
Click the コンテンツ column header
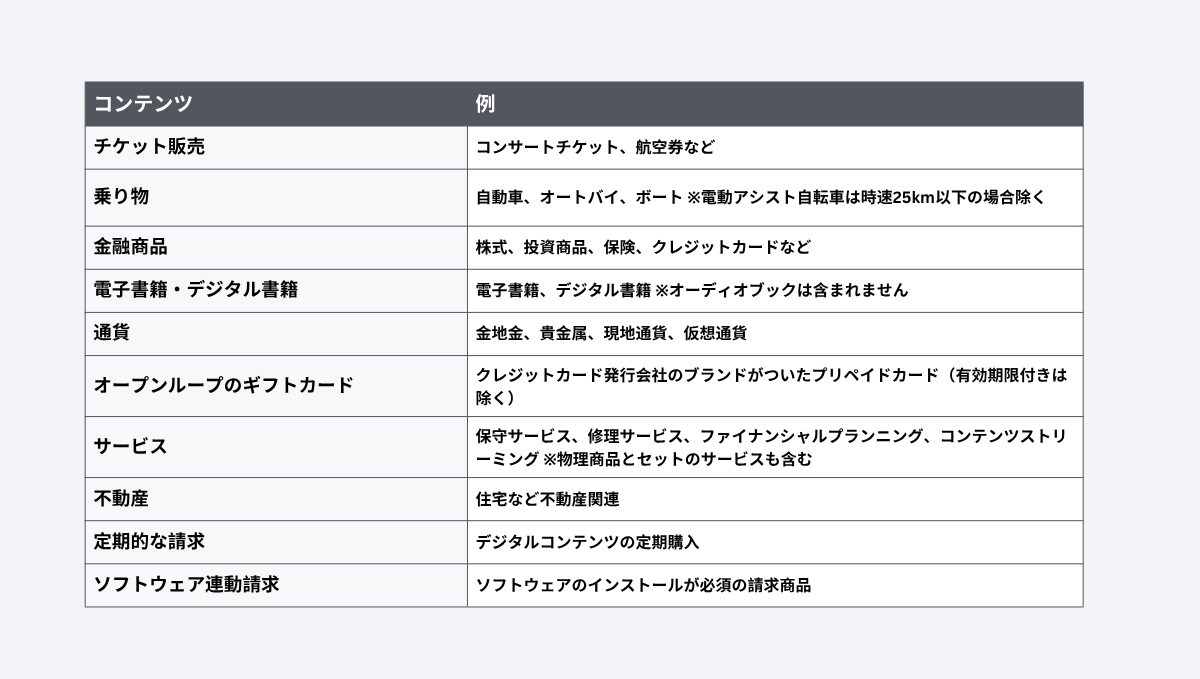(276, 104)
